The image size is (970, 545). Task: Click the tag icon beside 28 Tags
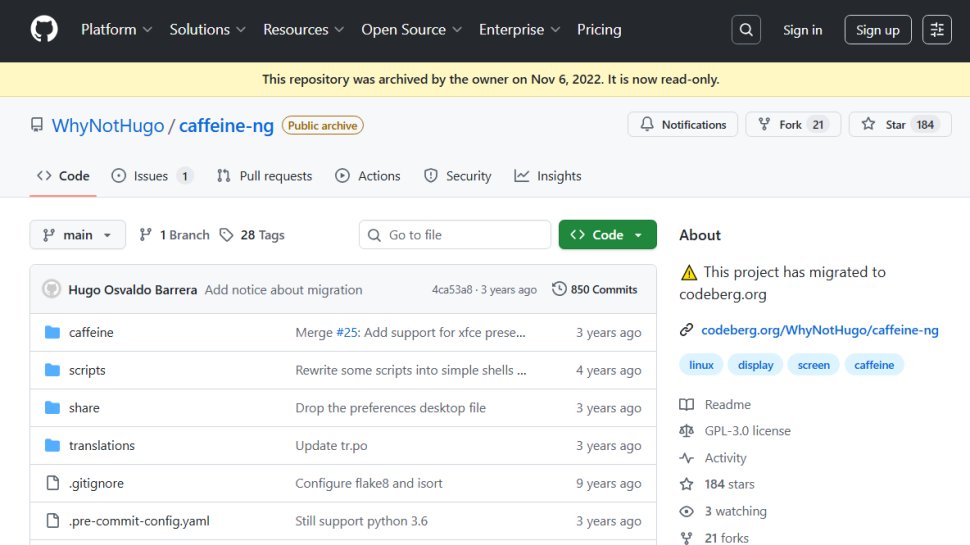(226, 235)
